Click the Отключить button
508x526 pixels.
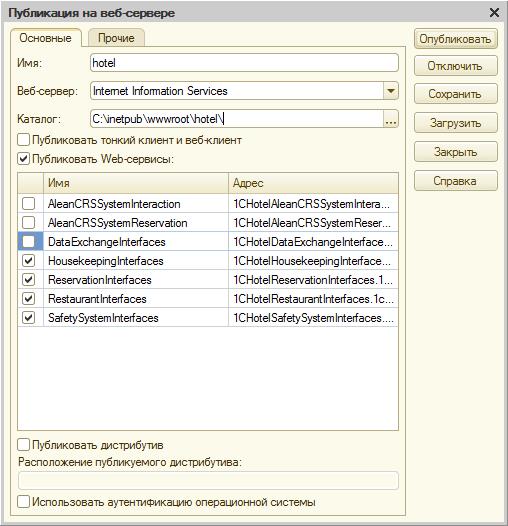[455, 66]
